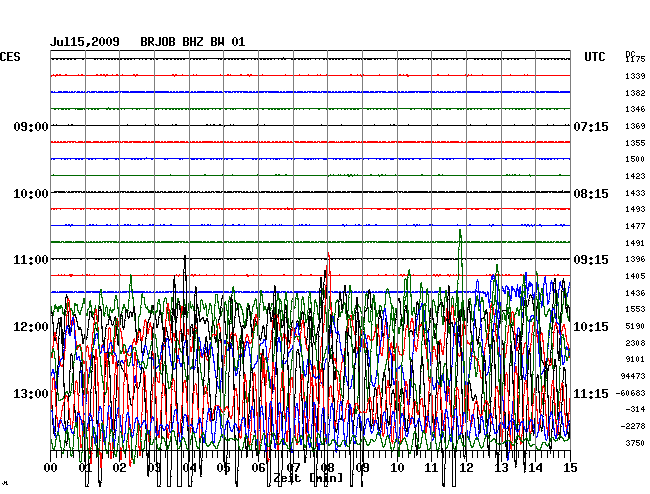This screenshot has width=650, height=494.
Task: Click the minute tick label 00
Action: [x=51, y=468]
